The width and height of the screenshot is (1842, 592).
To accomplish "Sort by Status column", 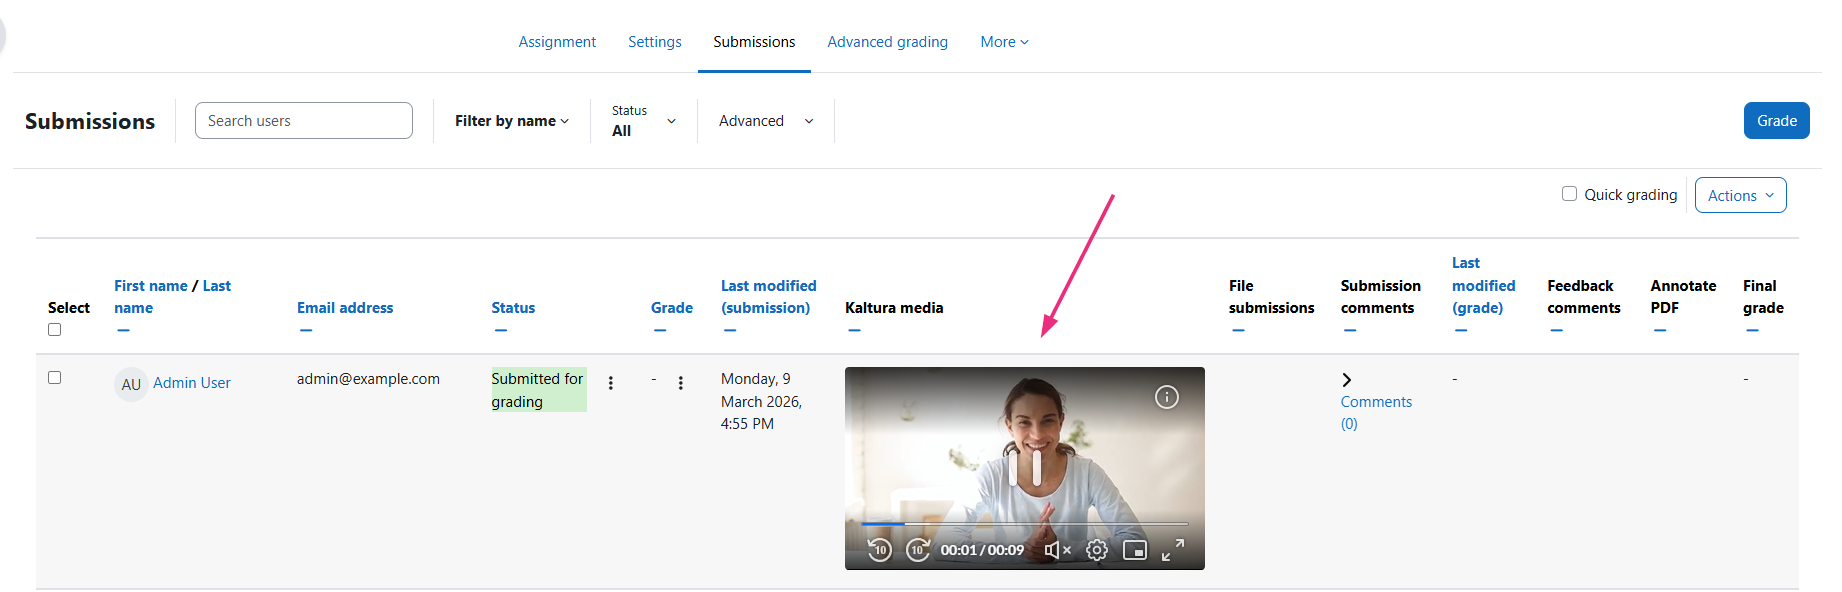I will click(513, 308).
